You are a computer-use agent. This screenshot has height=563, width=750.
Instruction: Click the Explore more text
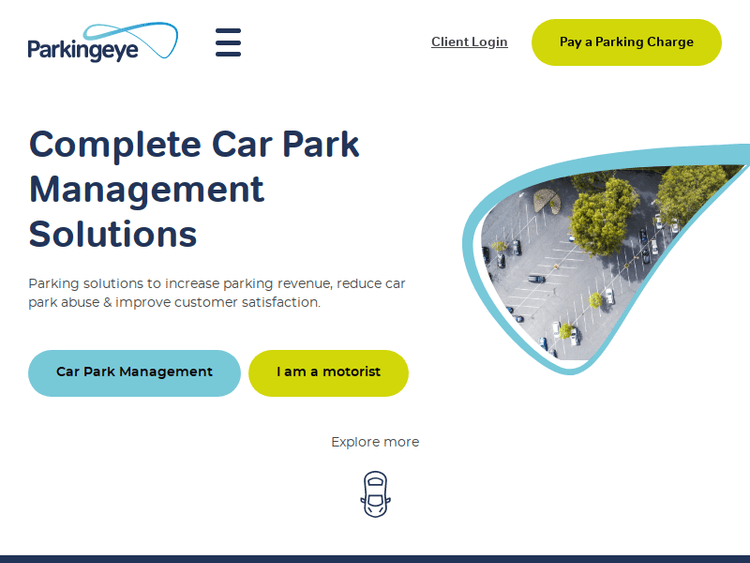(375, 442)
